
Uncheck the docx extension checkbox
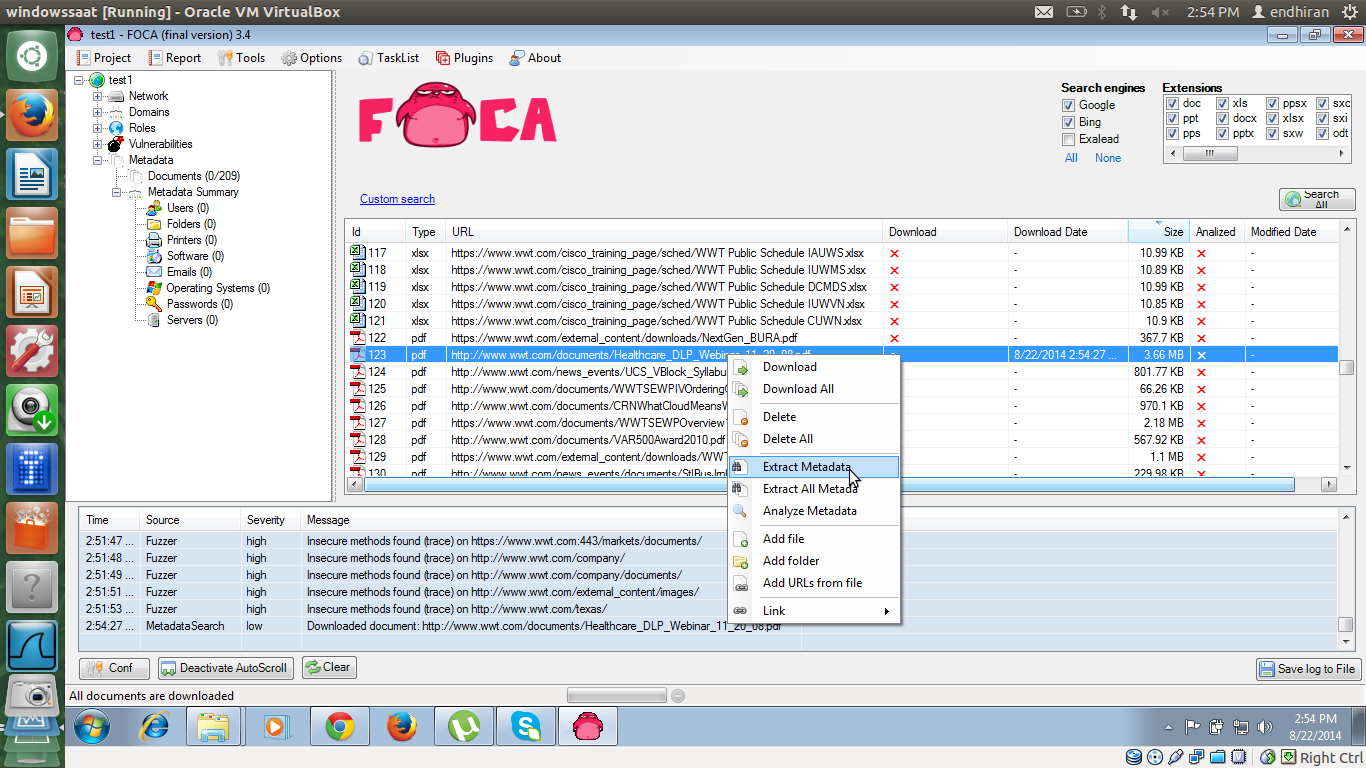(1222, 118)
